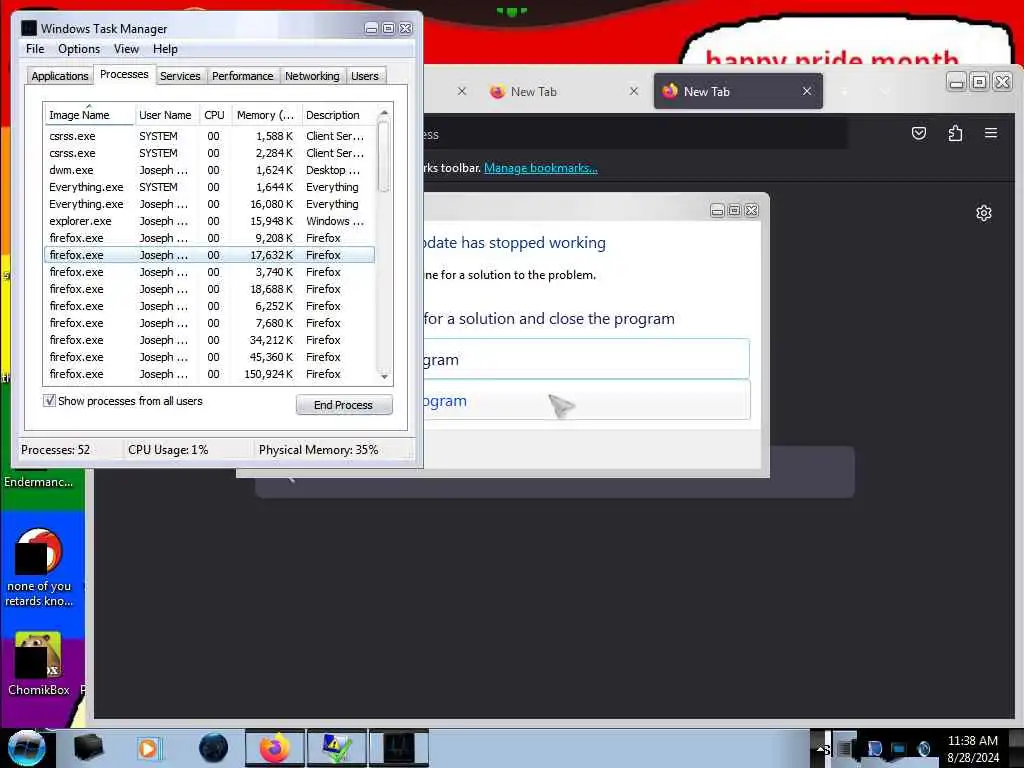Select Everything.exe row using 16,080 K

click(x=209, y=204)
